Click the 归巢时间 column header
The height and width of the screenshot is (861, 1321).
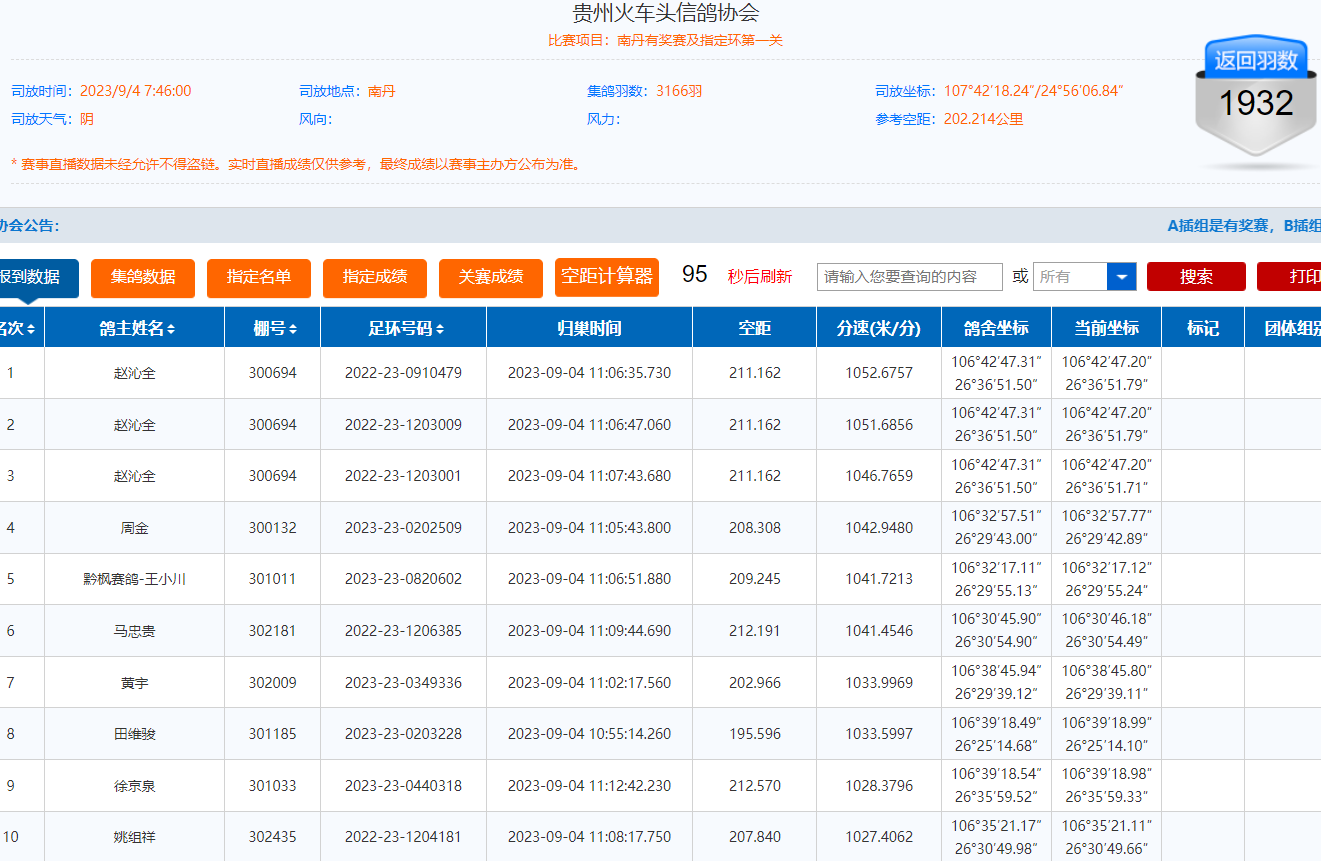click(589, 329)
